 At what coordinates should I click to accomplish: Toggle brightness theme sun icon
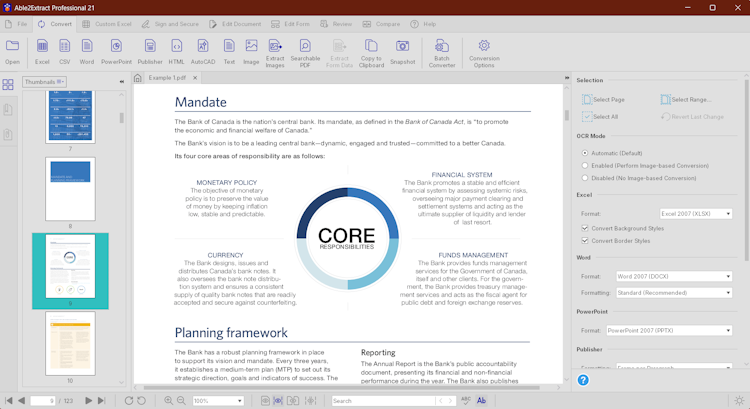(739, 401)
